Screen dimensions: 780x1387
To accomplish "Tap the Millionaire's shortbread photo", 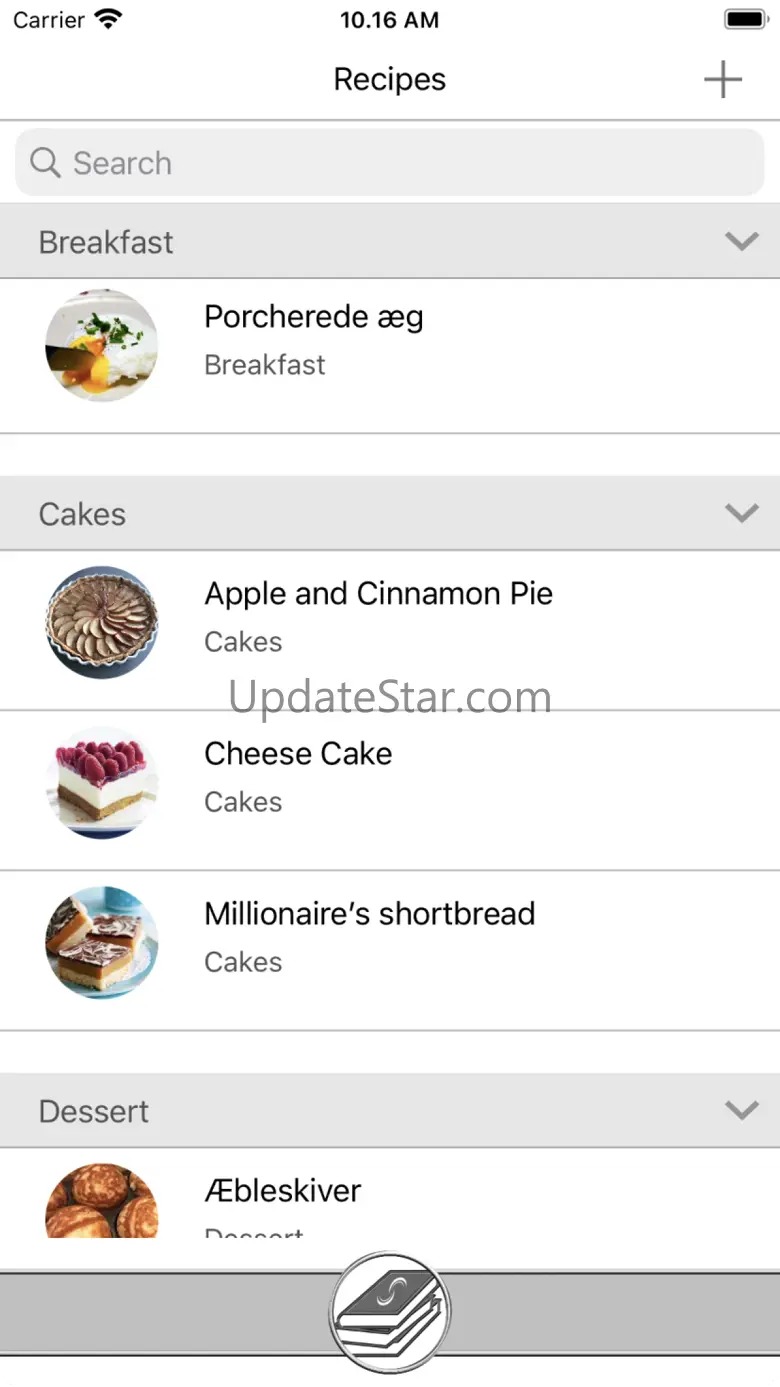I will 102,942.
